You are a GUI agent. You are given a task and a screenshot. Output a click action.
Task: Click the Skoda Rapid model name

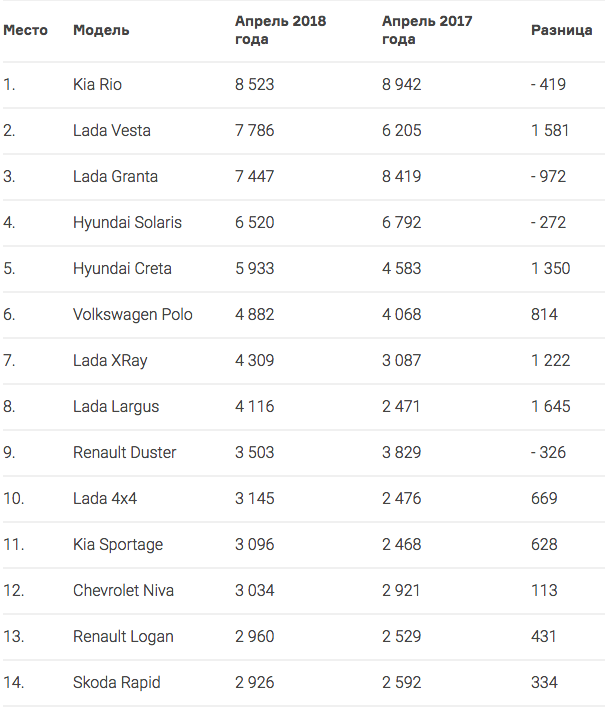tap(117, 683)
